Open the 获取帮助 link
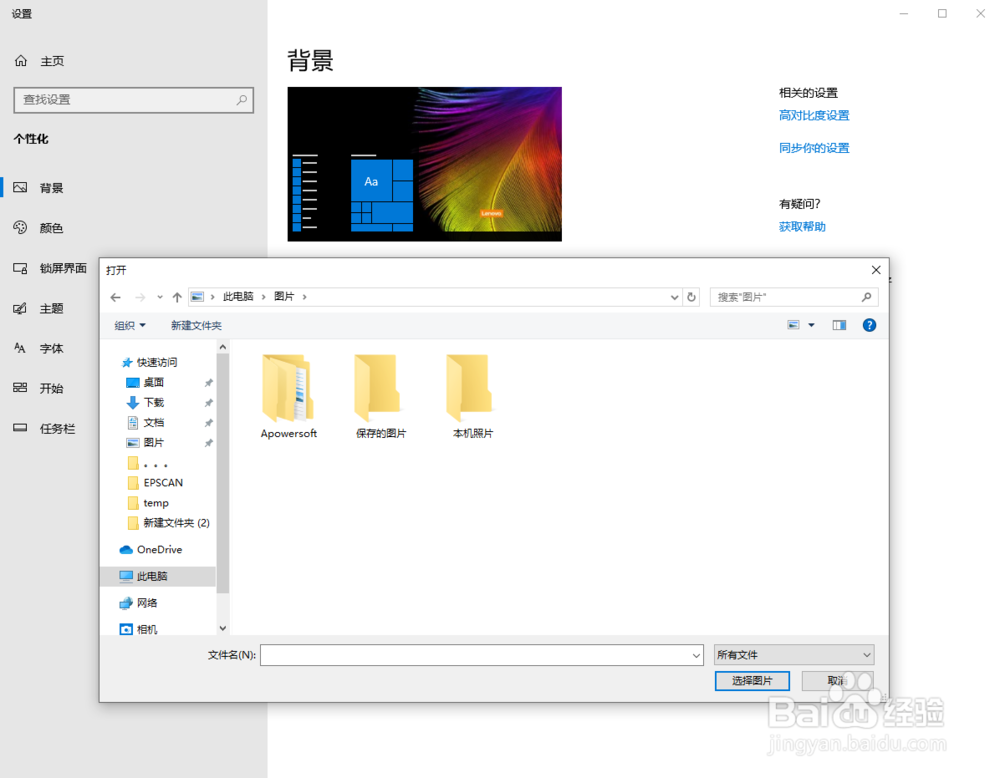The width and height of the screenshot is (1000, 778). [802, 227]
